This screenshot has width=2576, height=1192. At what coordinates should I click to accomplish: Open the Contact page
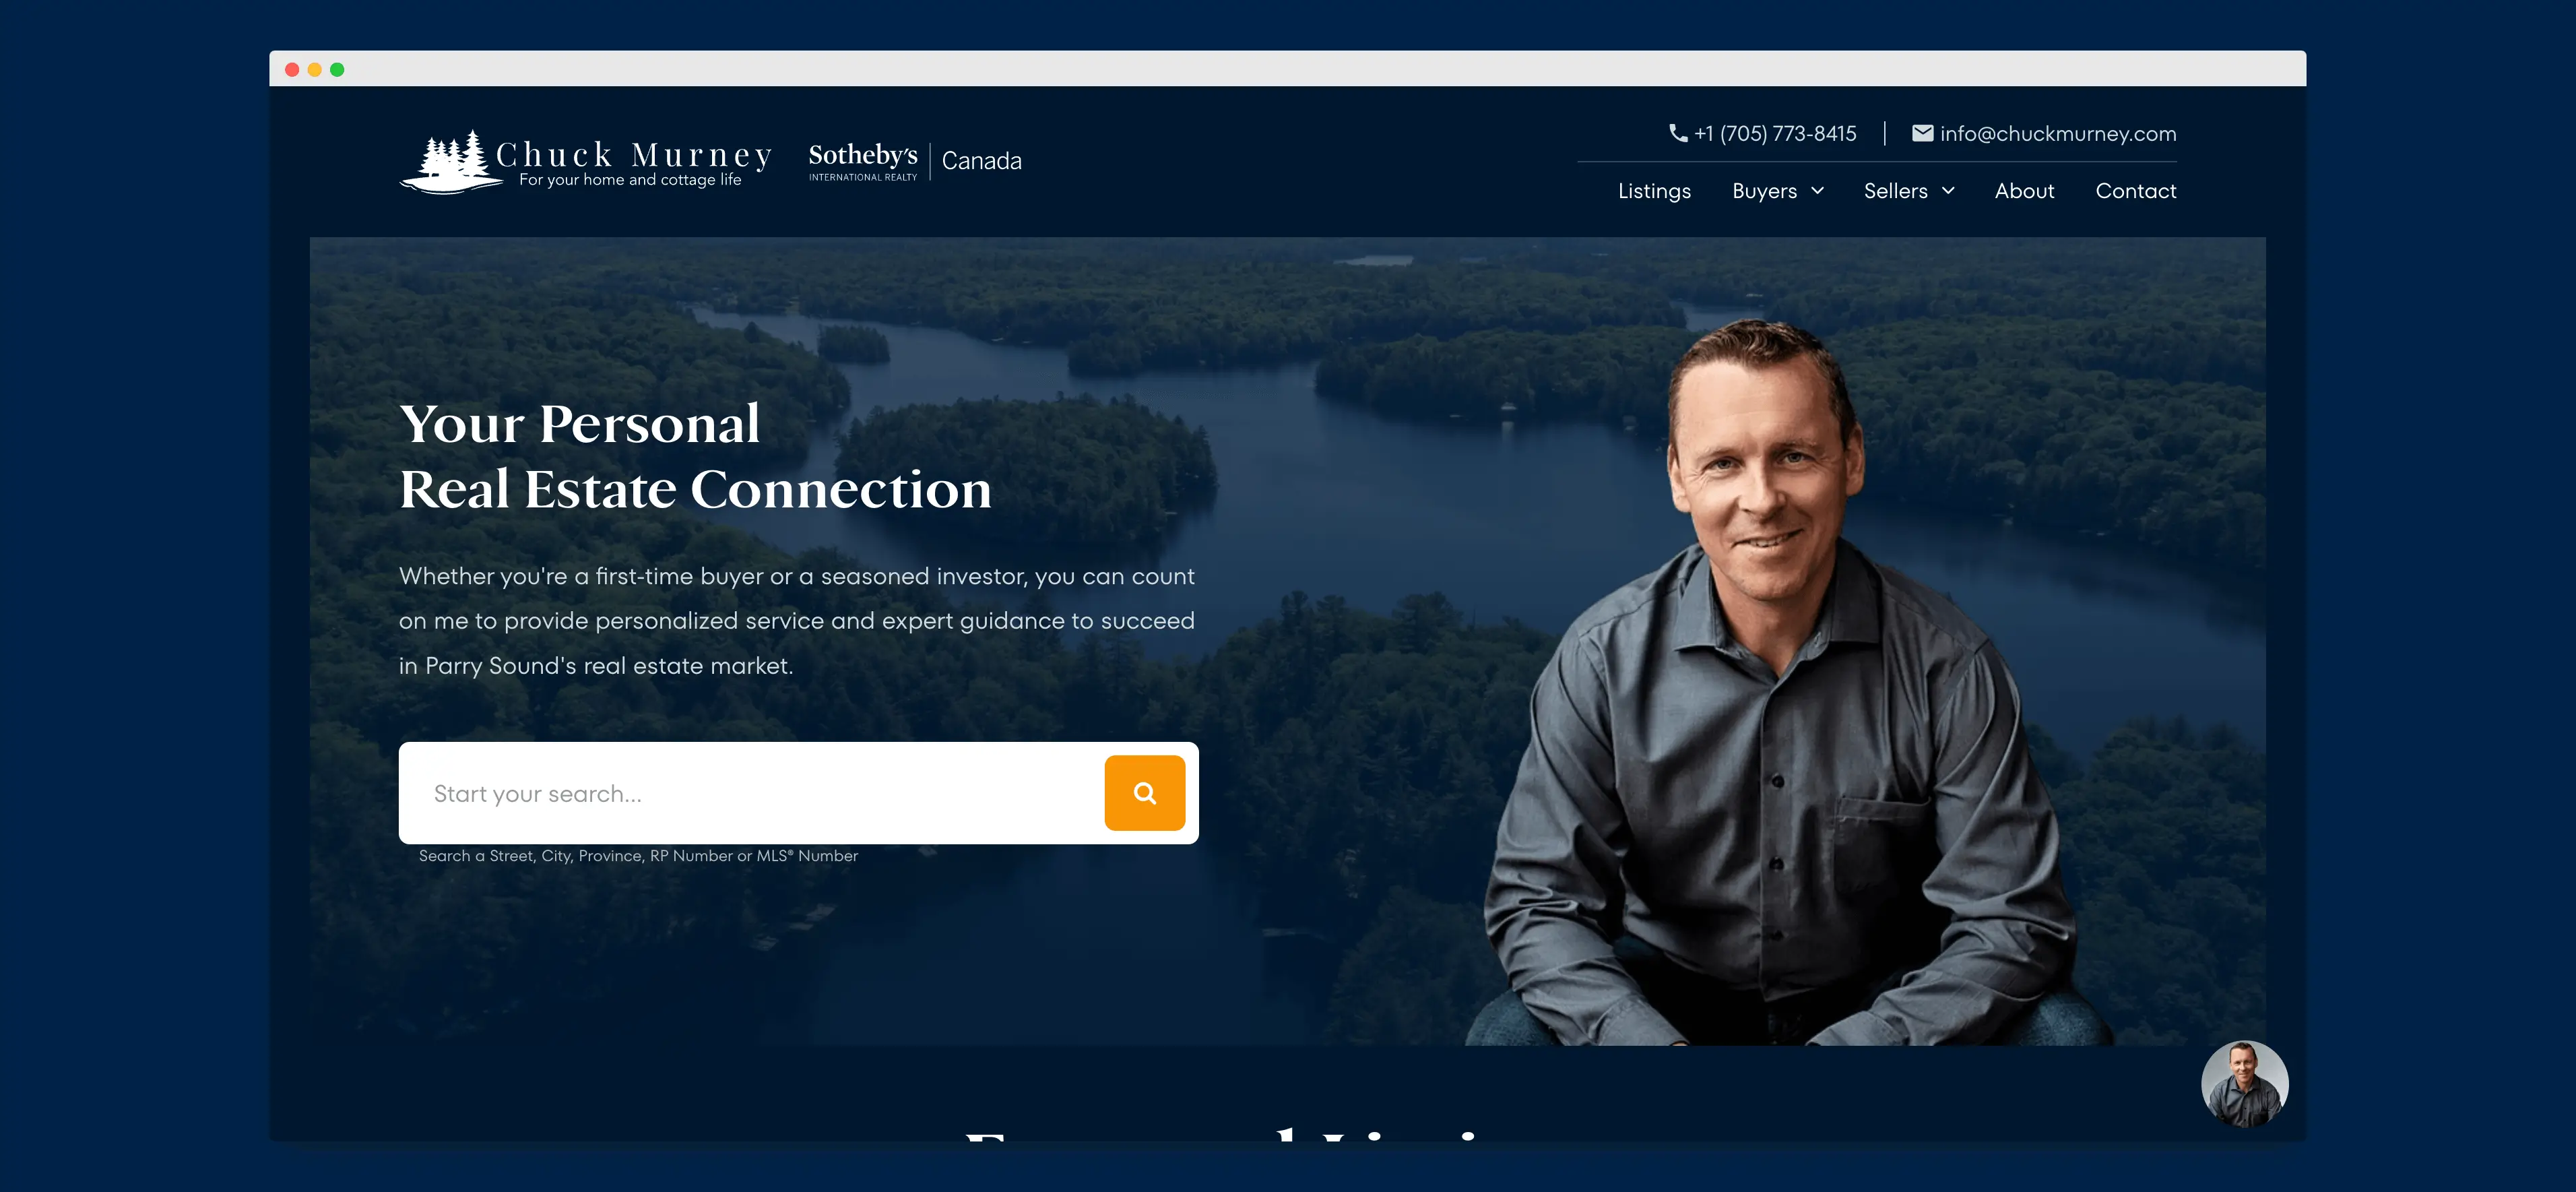[2135, 191]
